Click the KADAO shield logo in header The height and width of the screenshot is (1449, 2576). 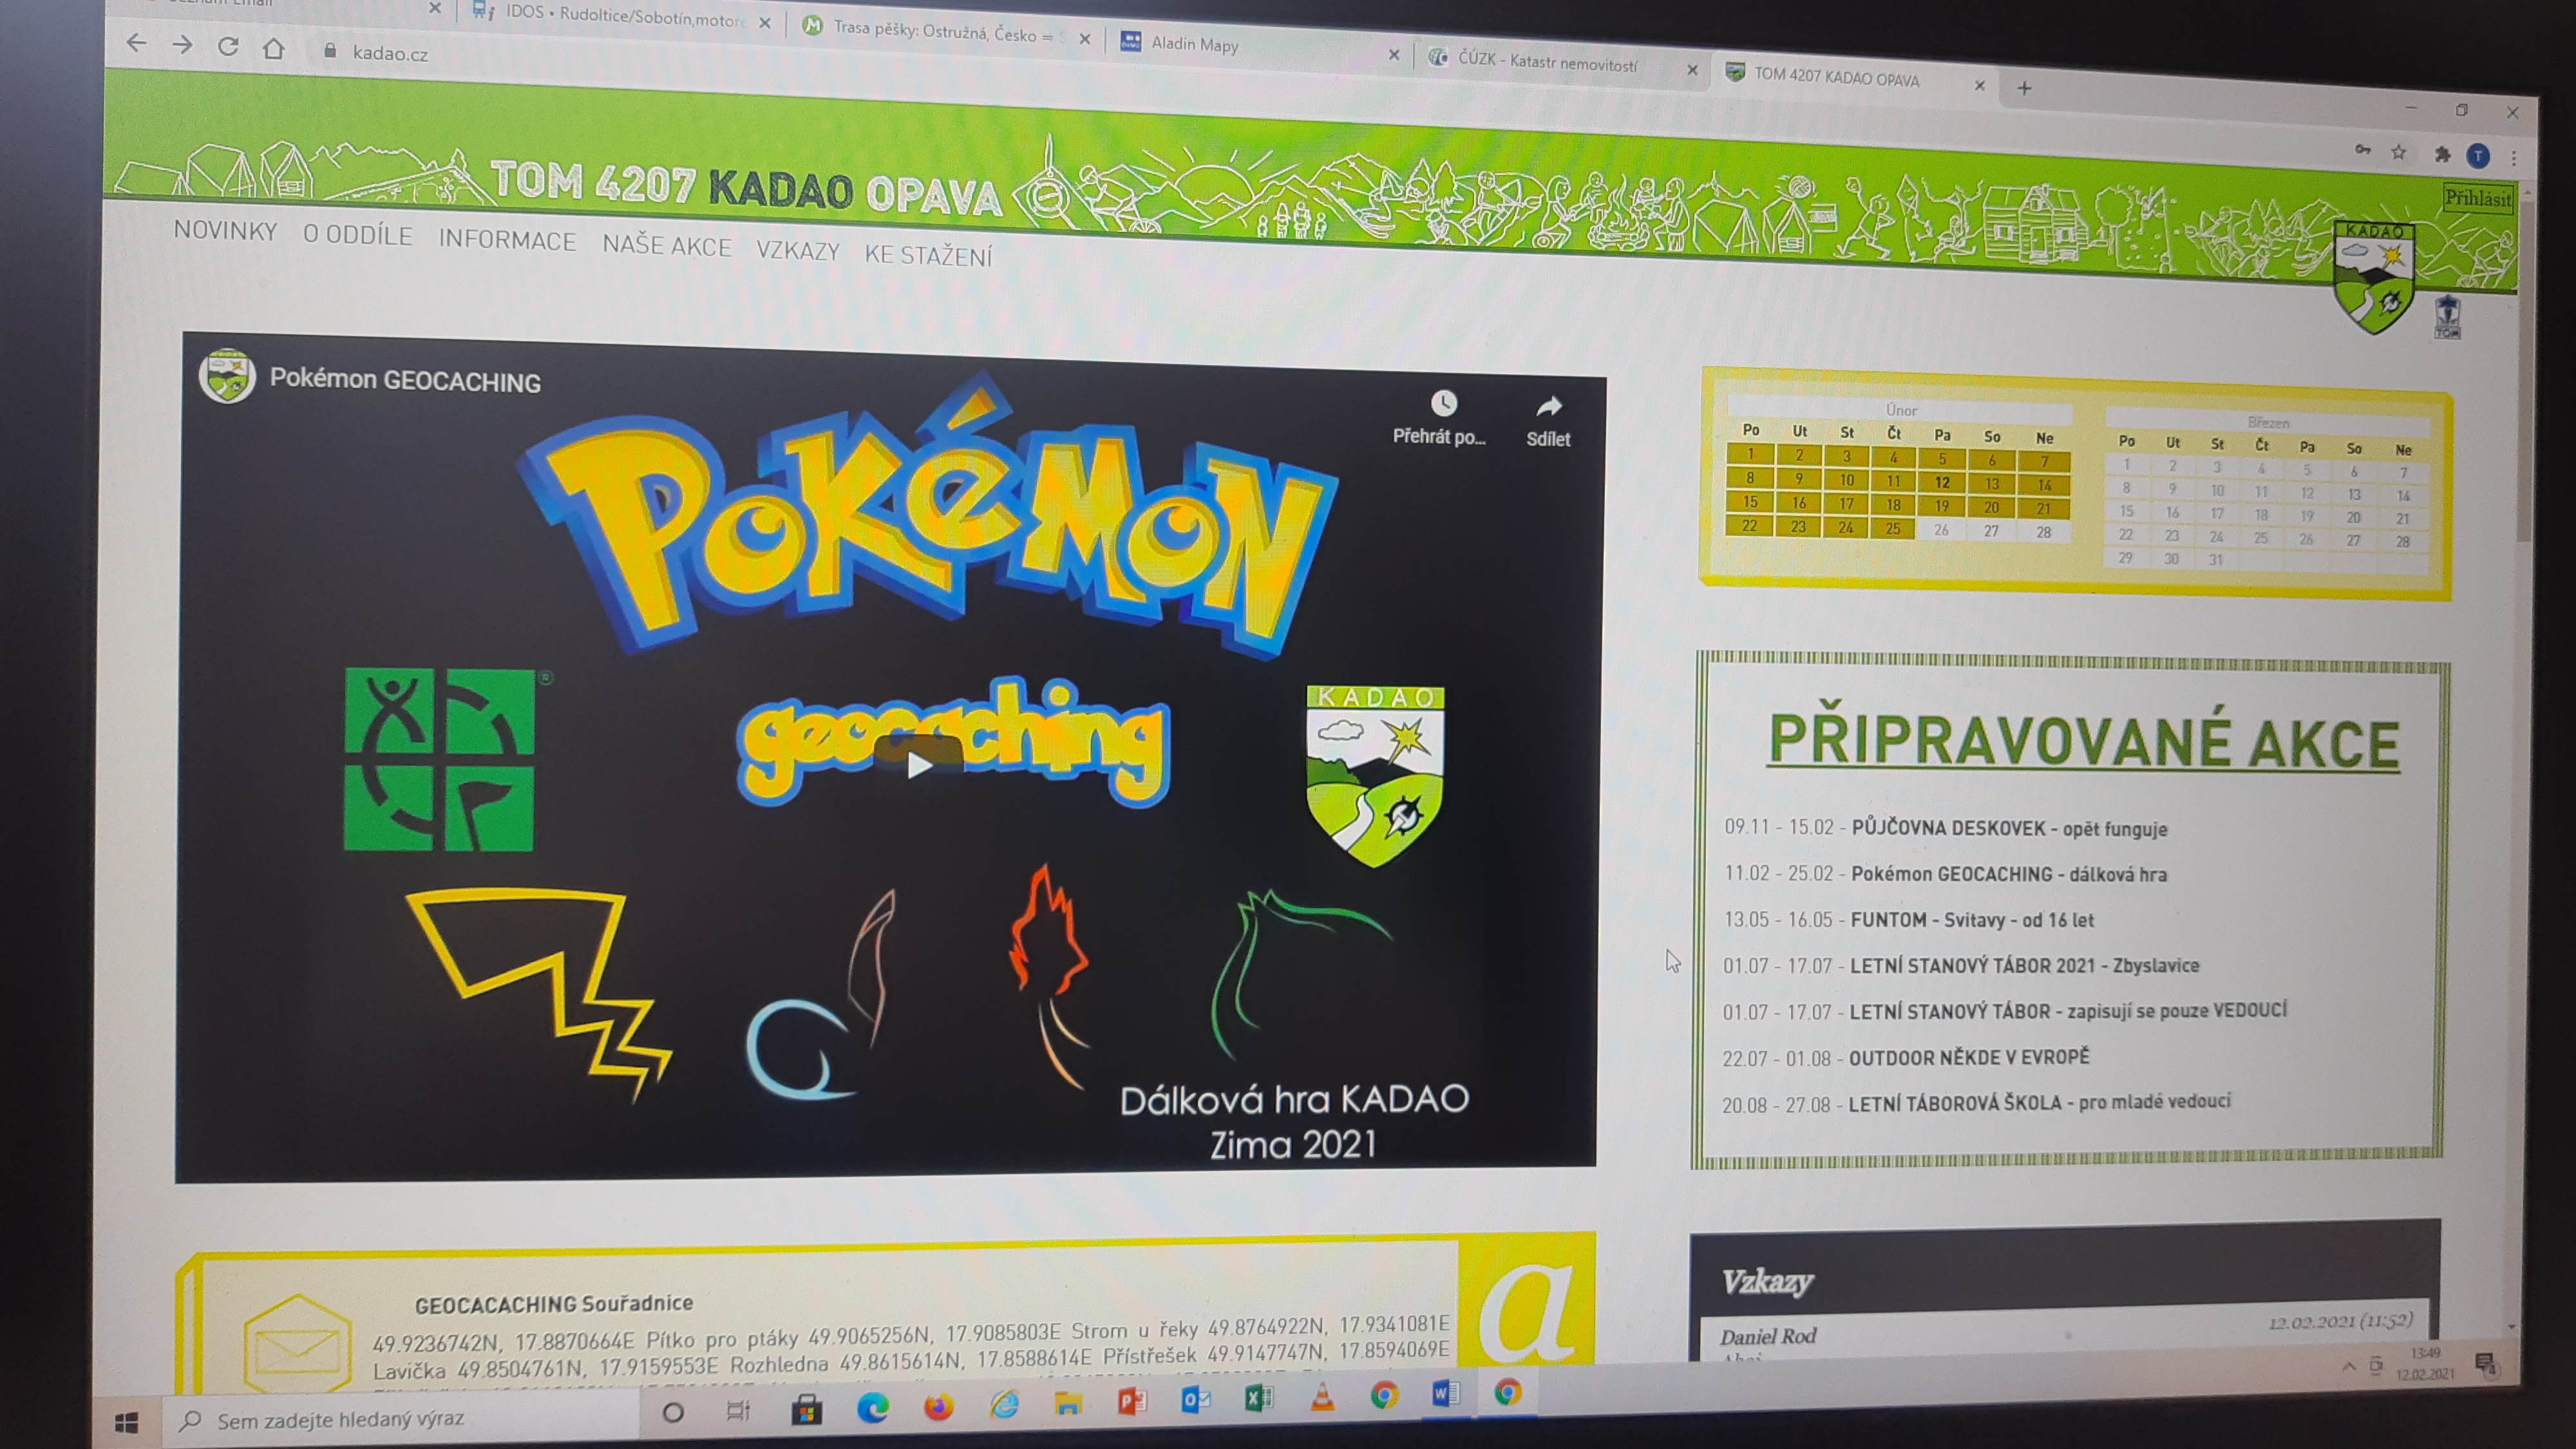point(2374,277)
